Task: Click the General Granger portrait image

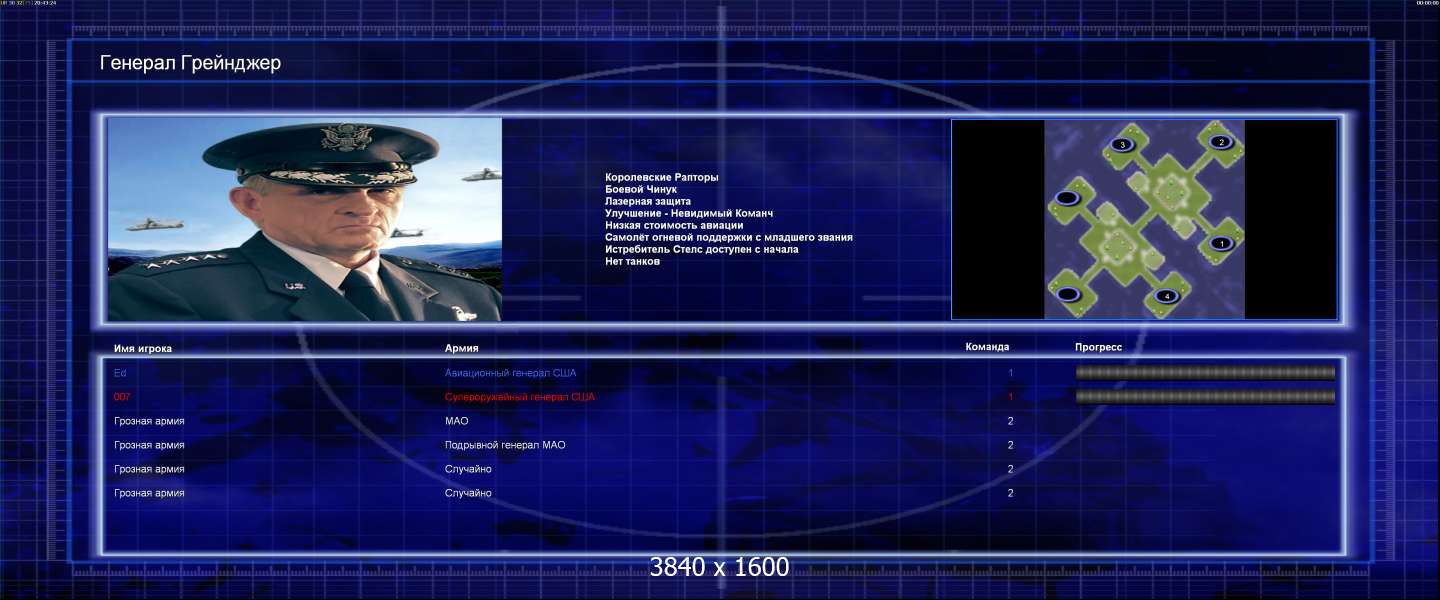Action: pos(305,219)
